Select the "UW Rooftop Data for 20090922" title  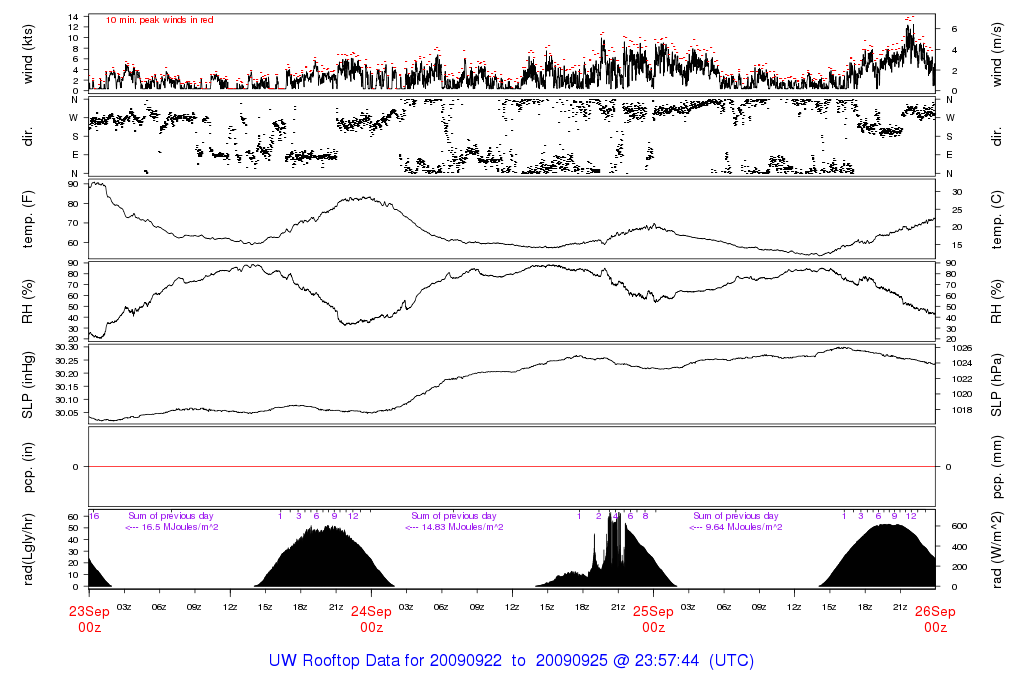coord(385,660)
